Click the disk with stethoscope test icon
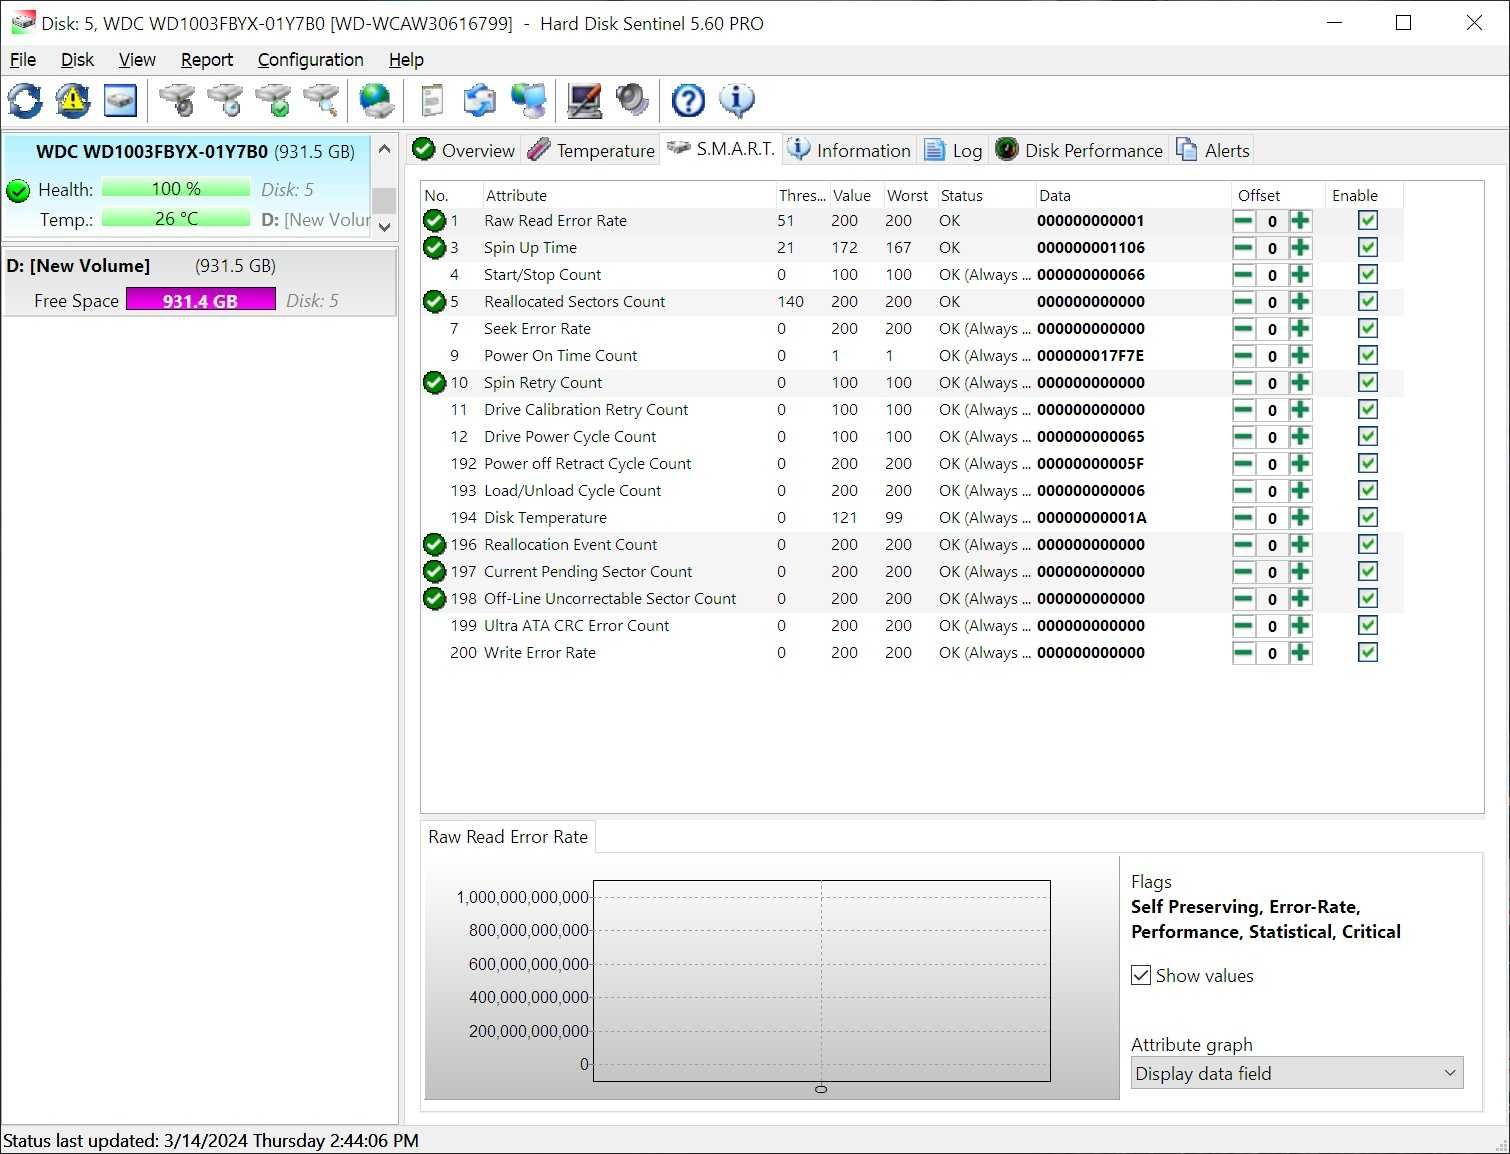 click(x=177, y=100)
